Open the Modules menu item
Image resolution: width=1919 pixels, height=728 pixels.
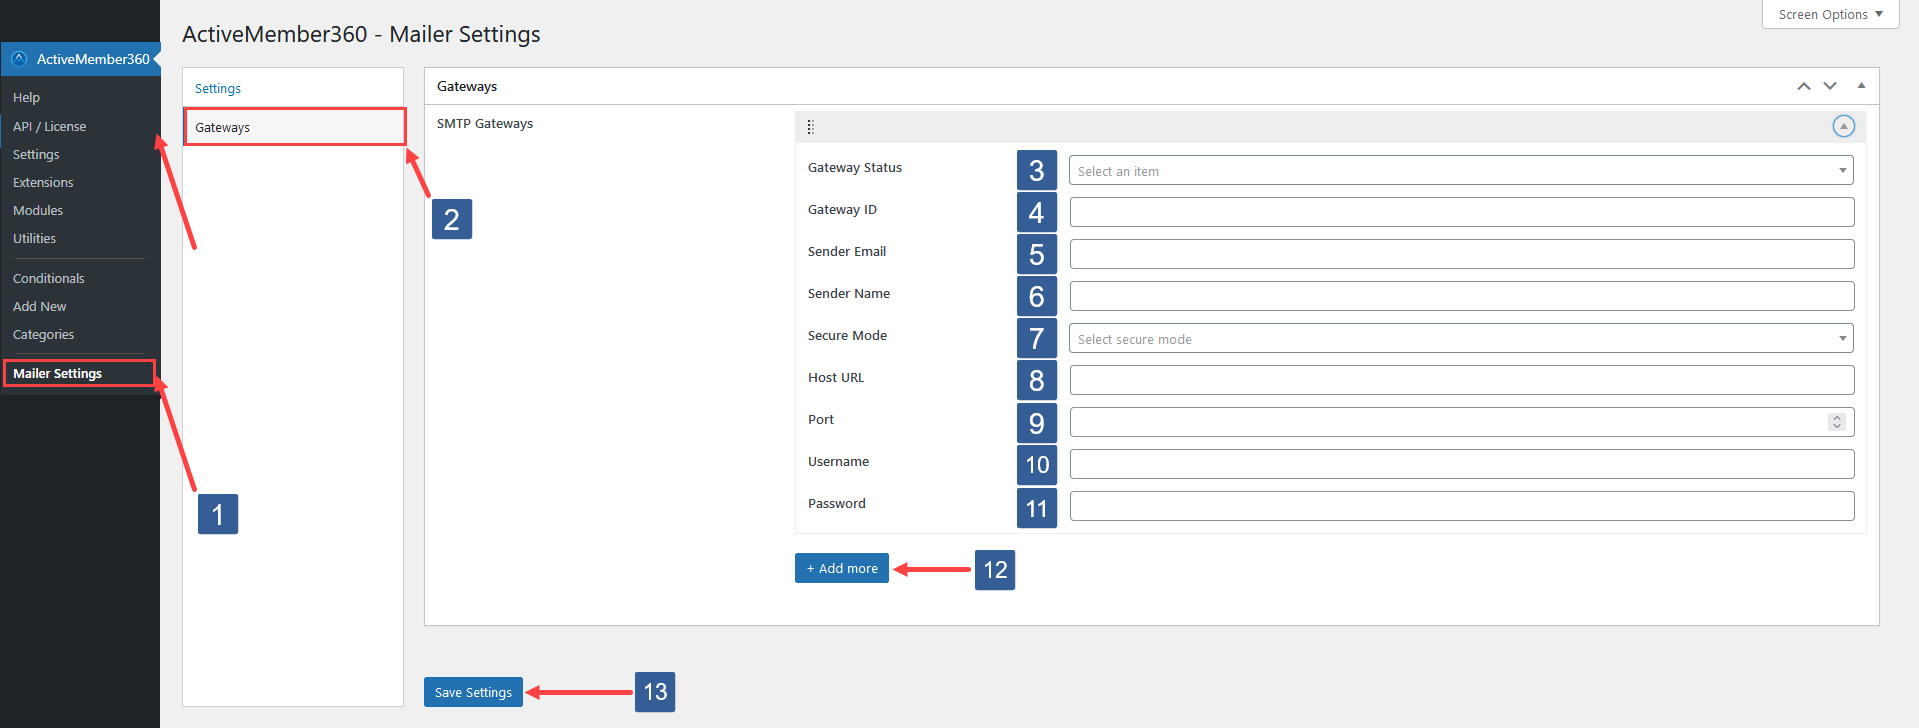[38, 210]
